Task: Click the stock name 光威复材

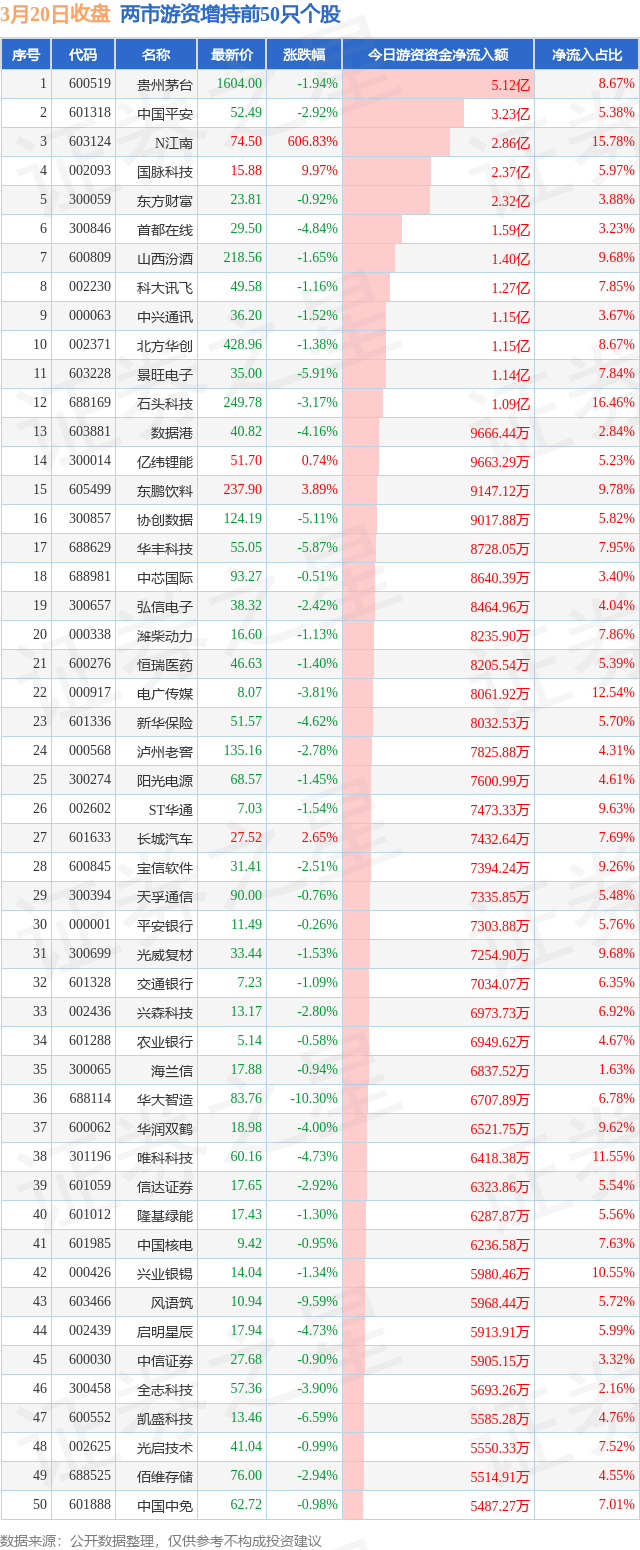Action: 166,955
